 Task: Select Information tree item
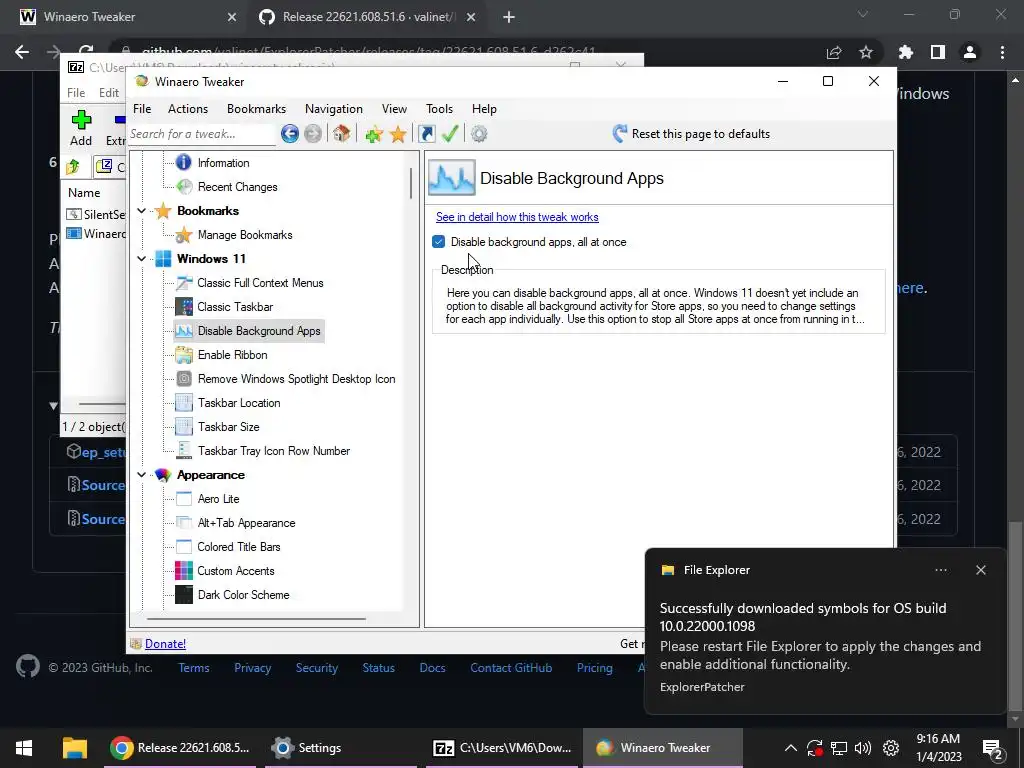tap(223, 163)
